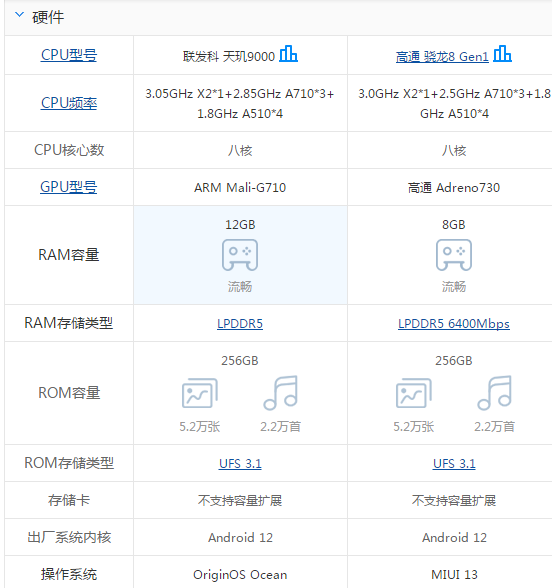This screenshot has height=588, width=552.
Task: Collapse the 硬件 section chevron
Action: click(19, 15)
